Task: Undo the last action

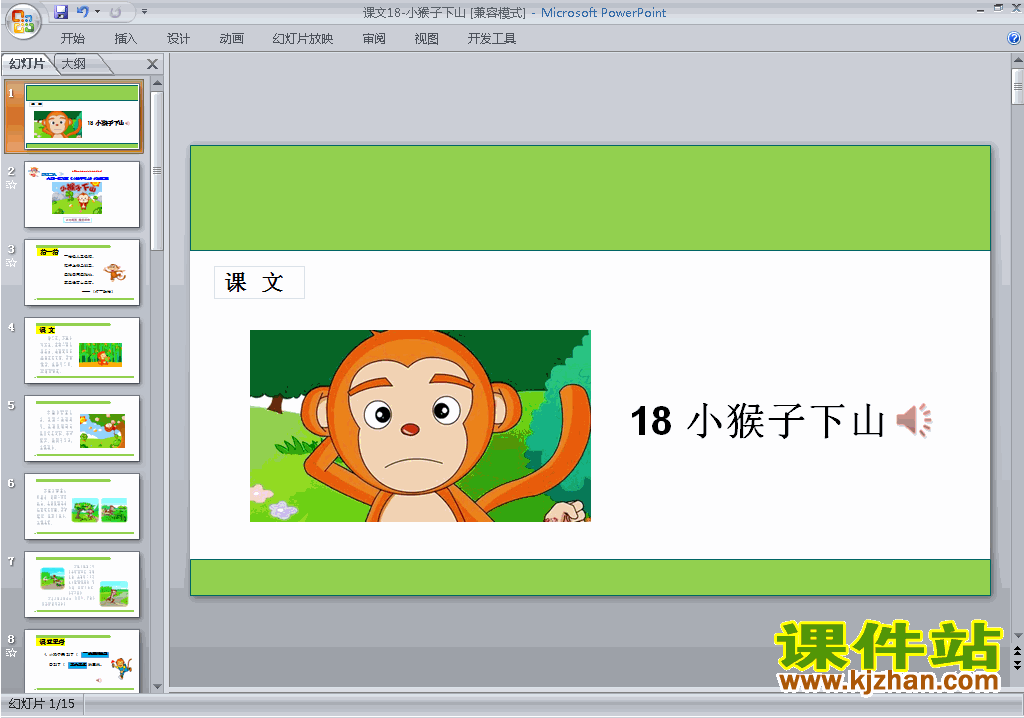Action: pos(82,12)
